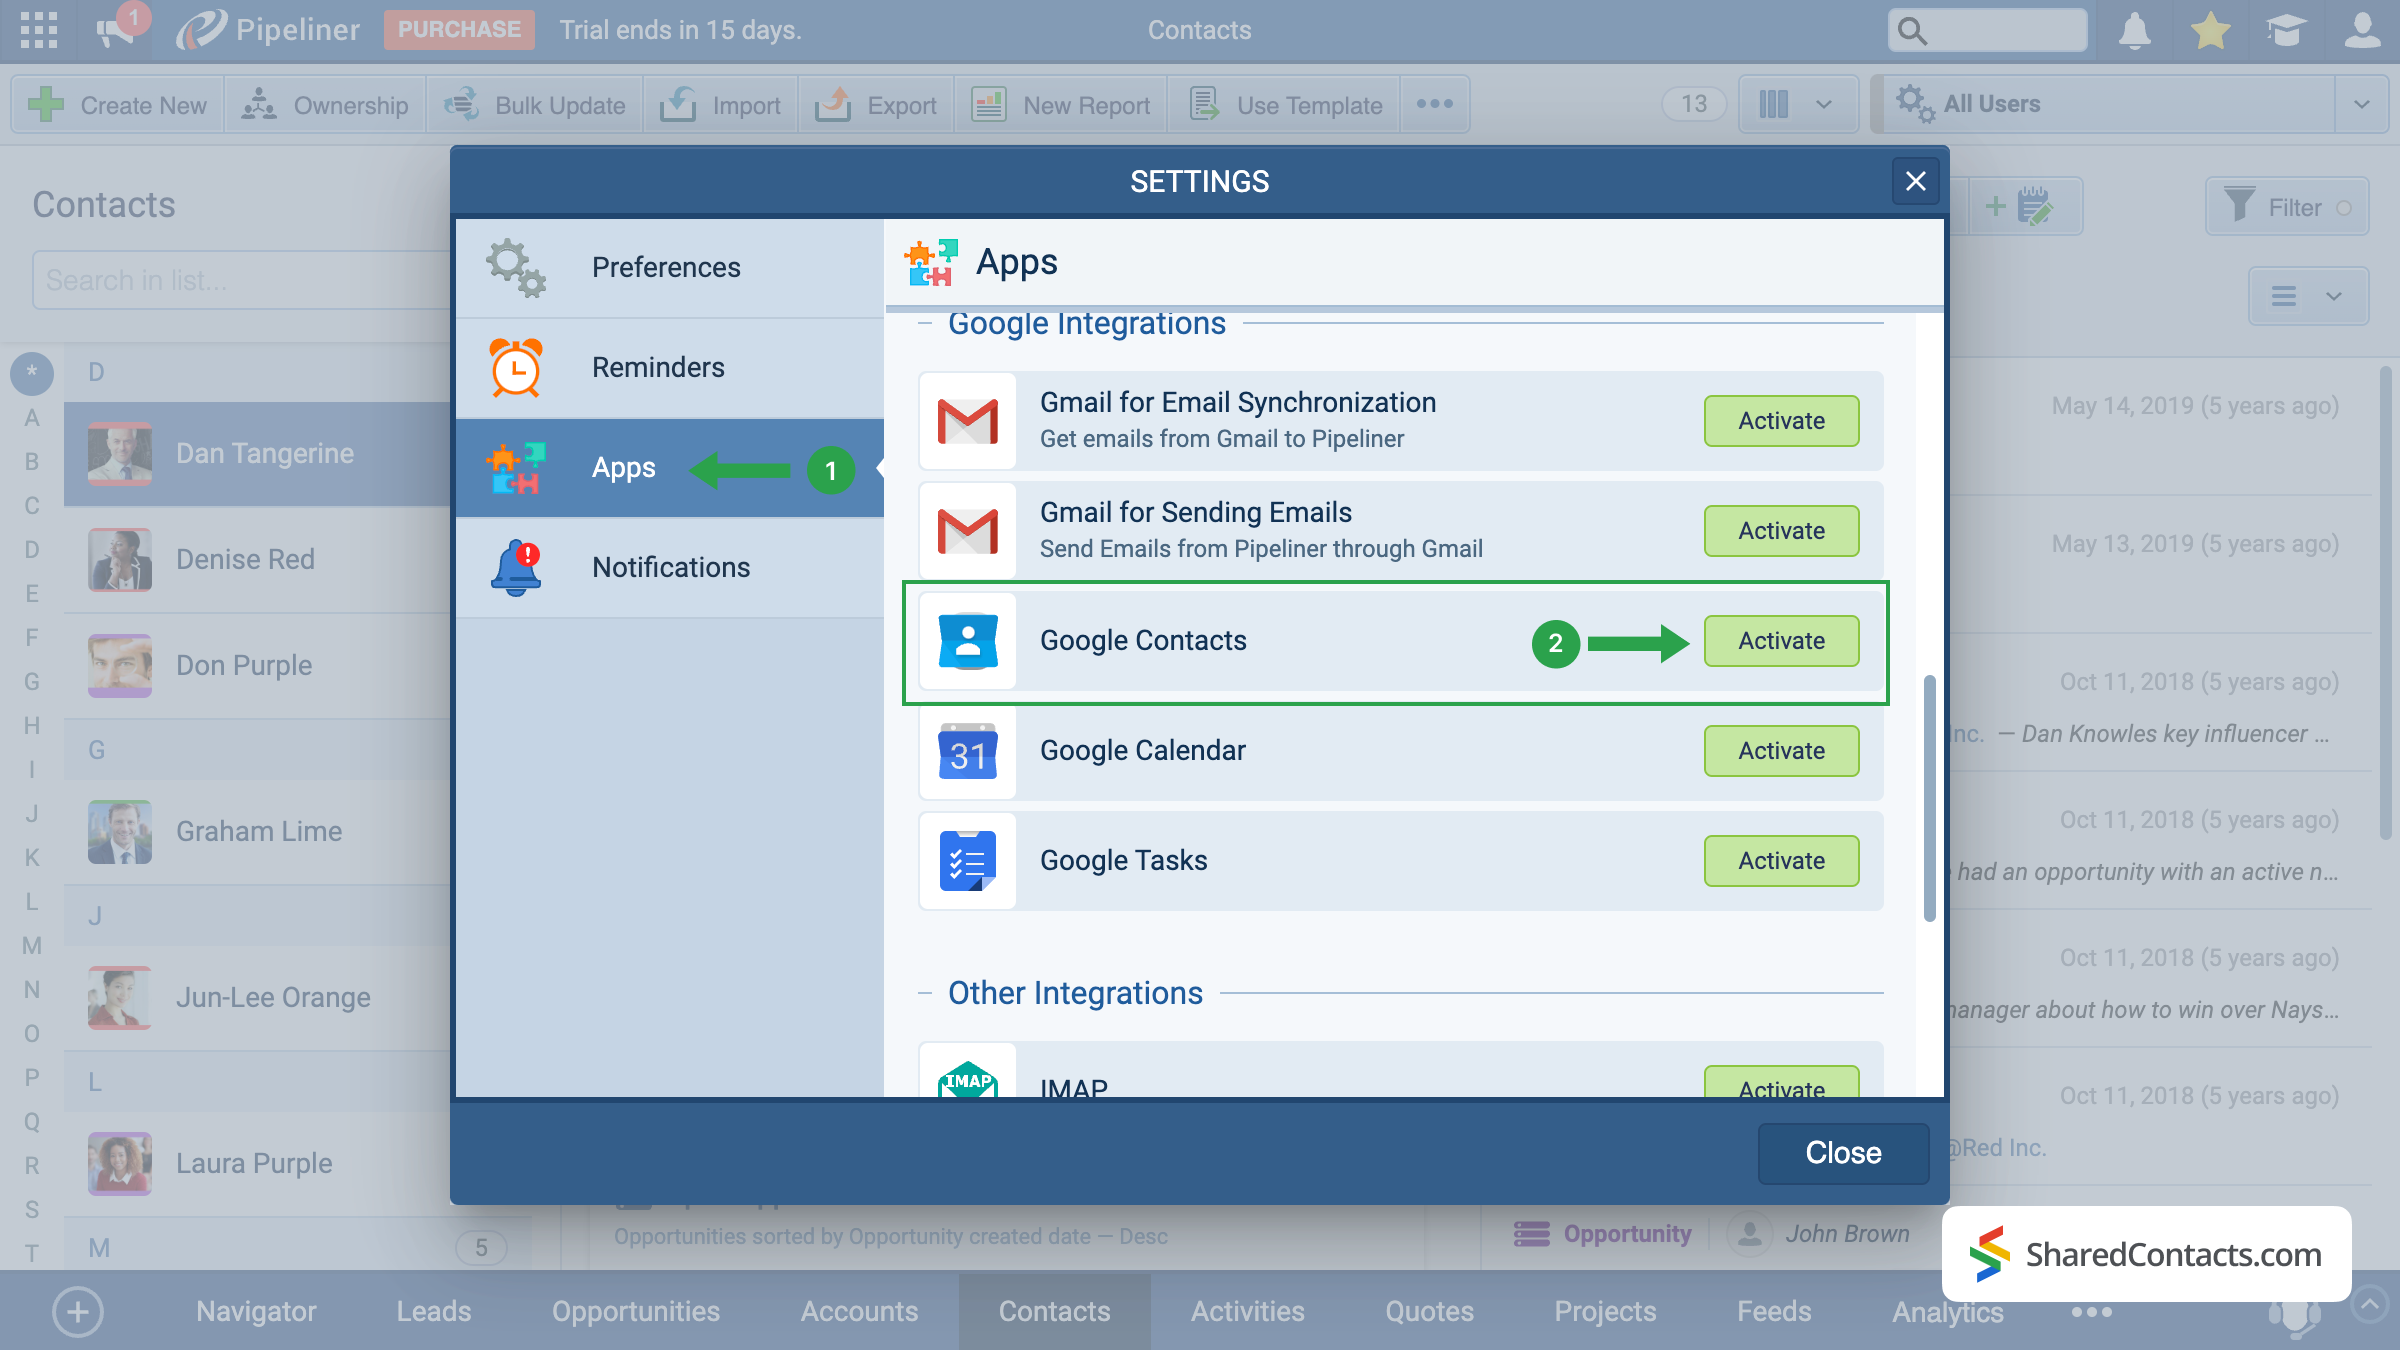2400x1350 pixels.
Task: Open list view options dropdown
Action: tap(2308, 296)
